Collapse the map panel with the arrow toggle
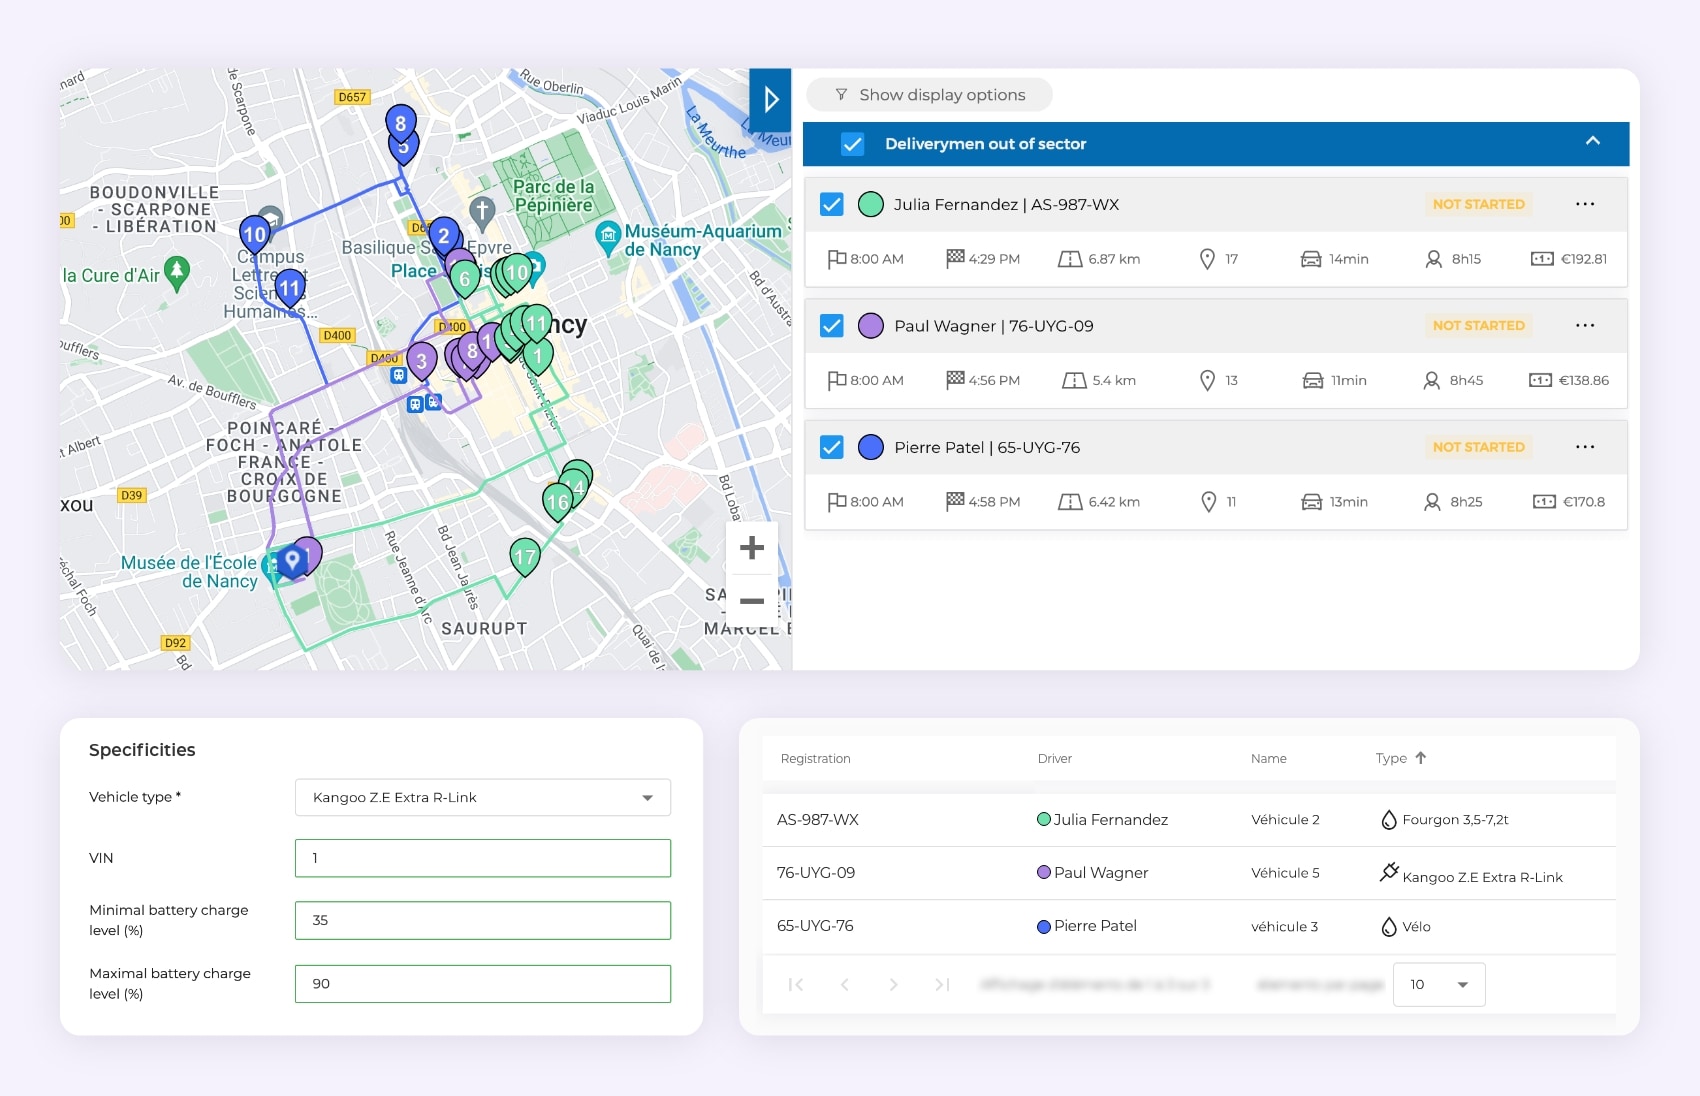This screenshot has width=1700, height=1096. (770, 98)
